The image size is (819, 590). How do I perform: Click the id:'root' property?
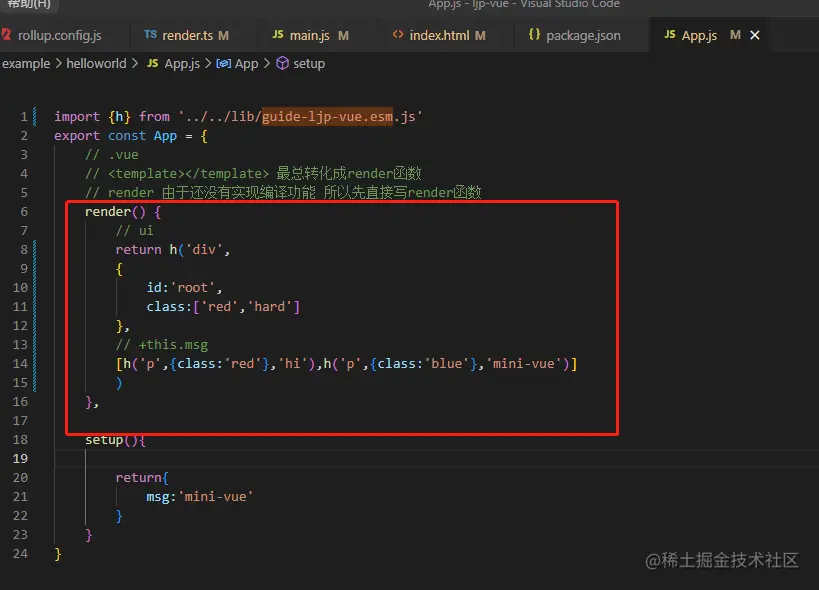point(184,288)
